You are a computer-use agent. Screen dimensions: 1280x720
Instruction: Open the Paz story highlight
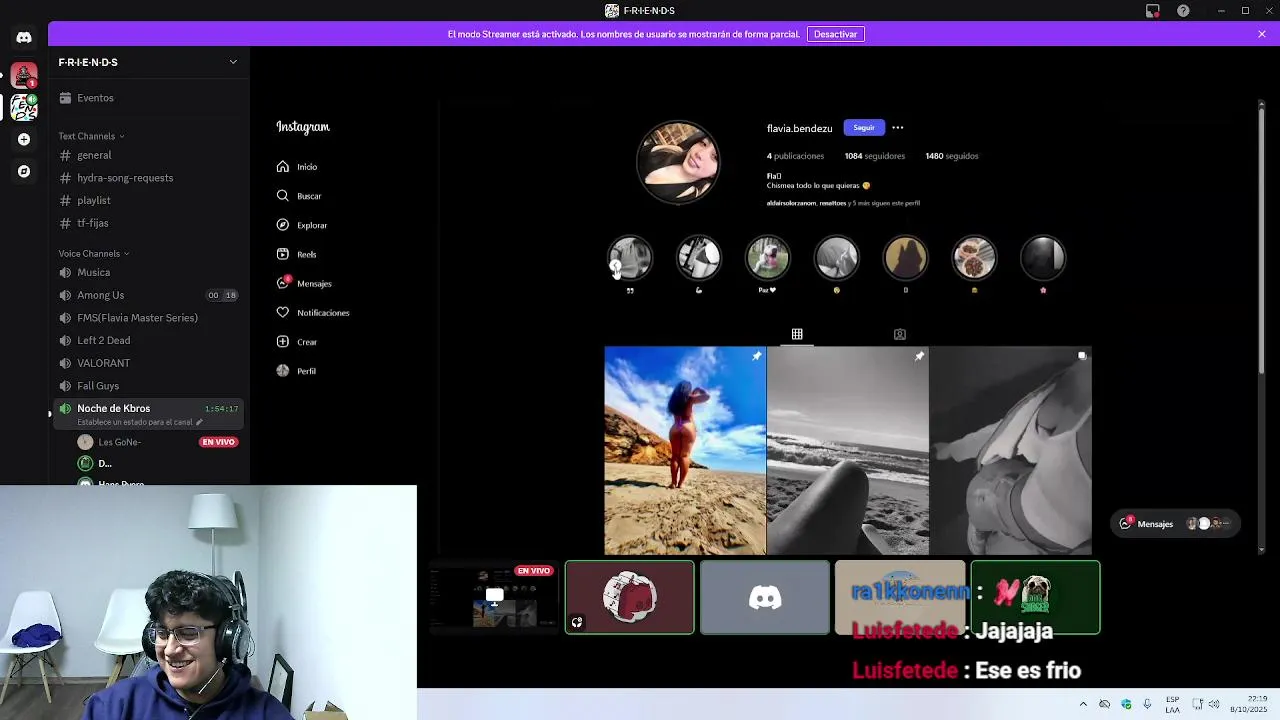767,258
